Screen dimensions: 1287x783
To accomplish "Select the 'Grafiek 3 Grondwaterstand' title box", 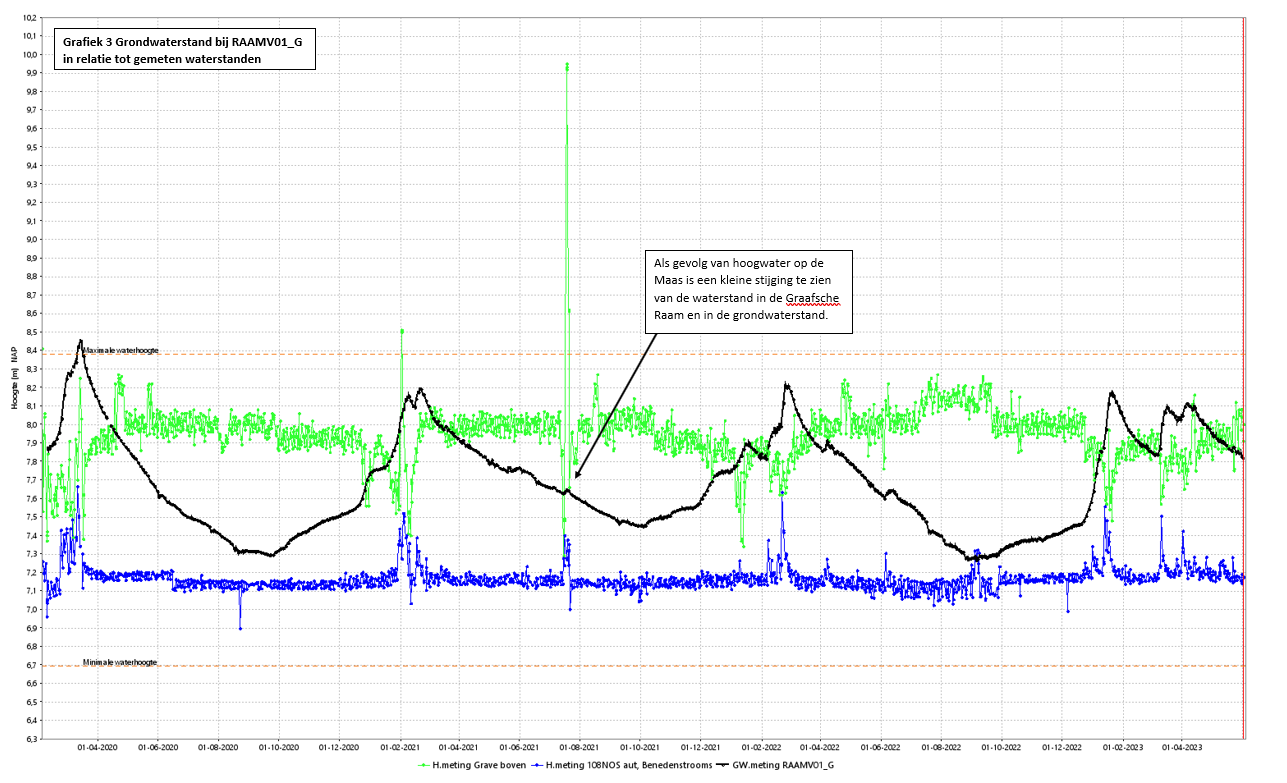I will [x=184, y=50].
